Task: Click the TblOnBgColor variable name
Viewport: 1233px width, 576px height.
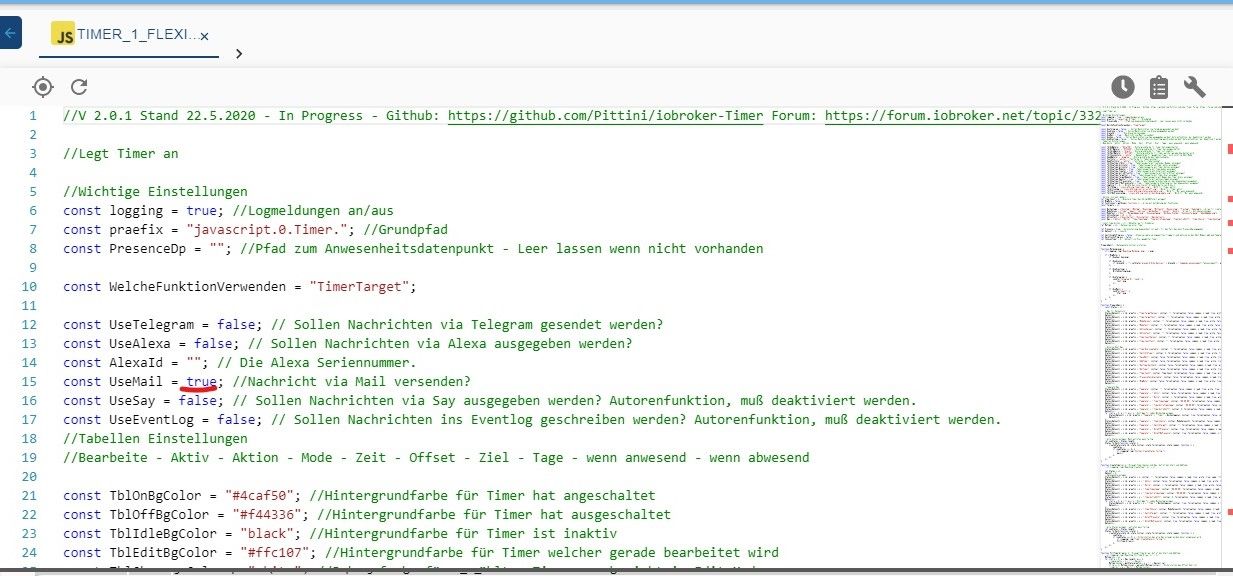Action: (x=155, y=496)
